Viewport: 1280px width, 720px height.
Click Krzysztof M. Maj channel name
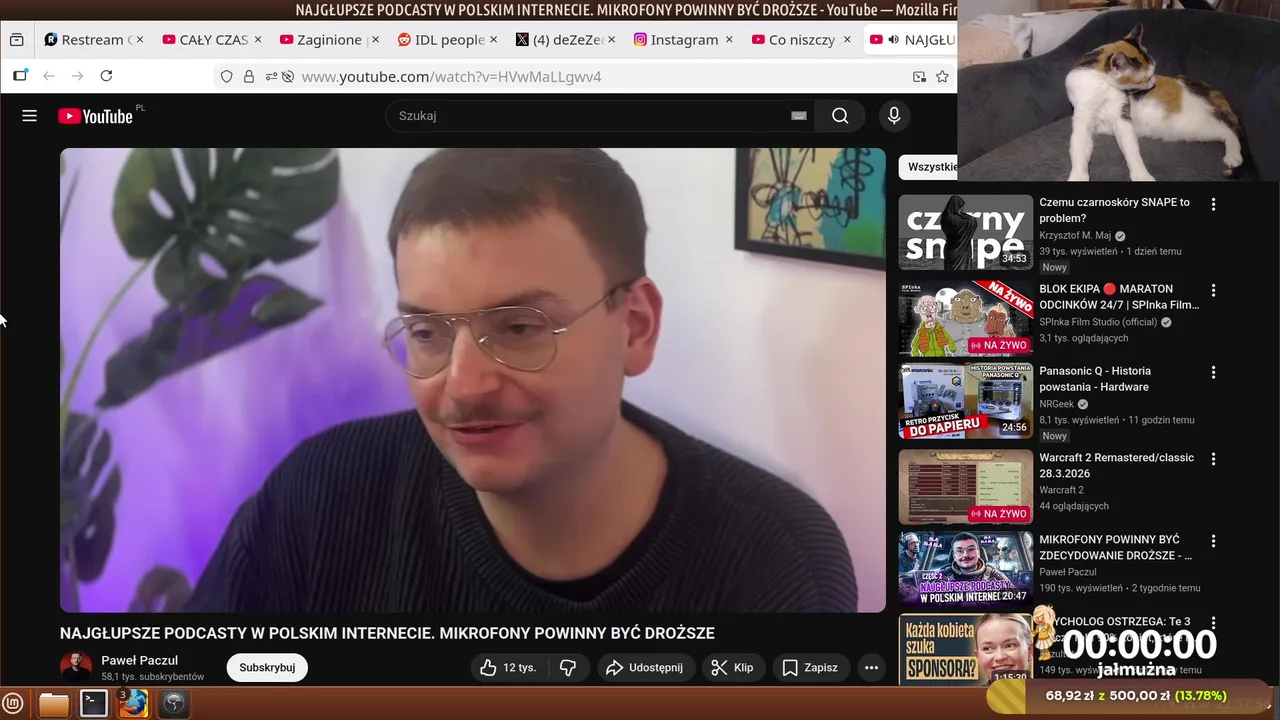1075,236
